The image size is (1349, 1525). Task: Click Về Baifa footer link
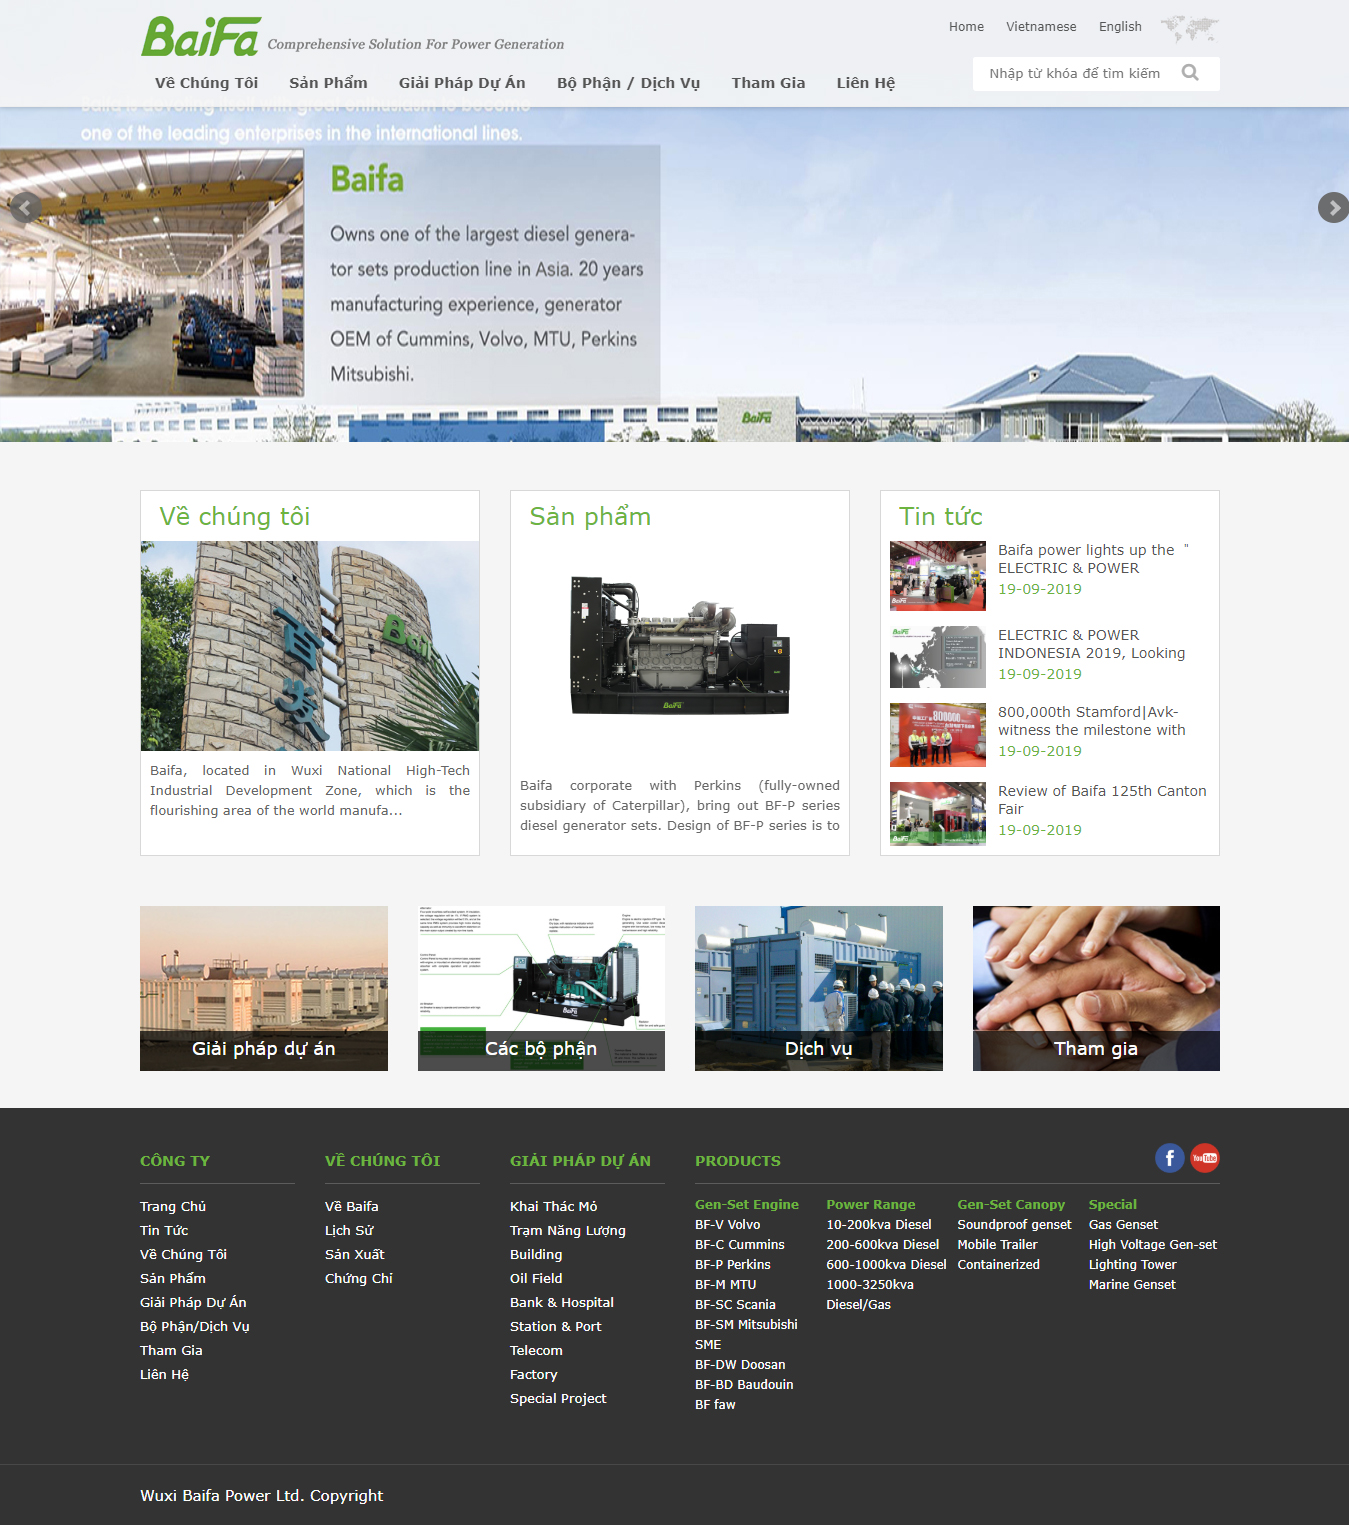click(x=352, y=1207)
